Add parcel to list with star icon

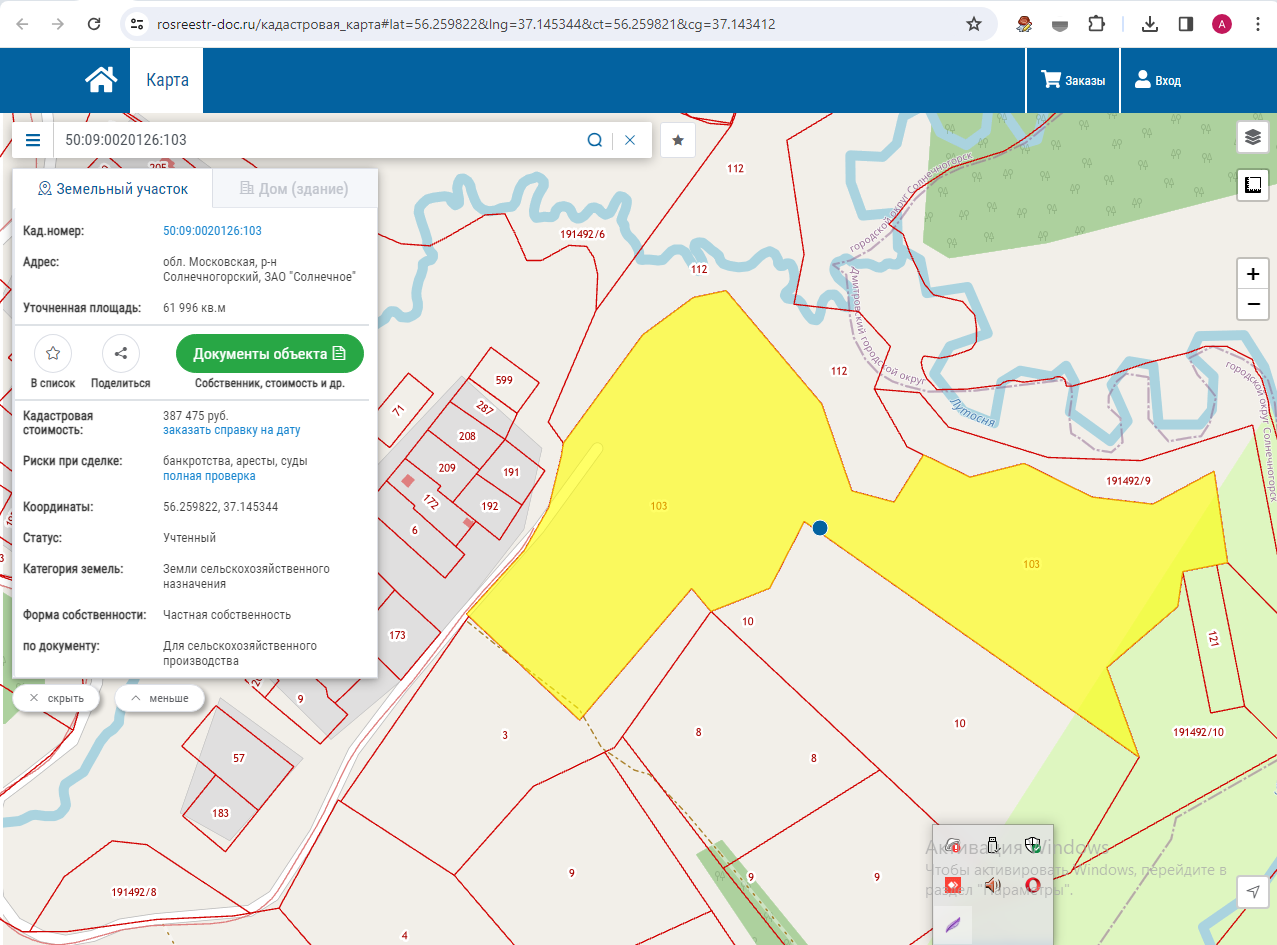pos(53,353)
